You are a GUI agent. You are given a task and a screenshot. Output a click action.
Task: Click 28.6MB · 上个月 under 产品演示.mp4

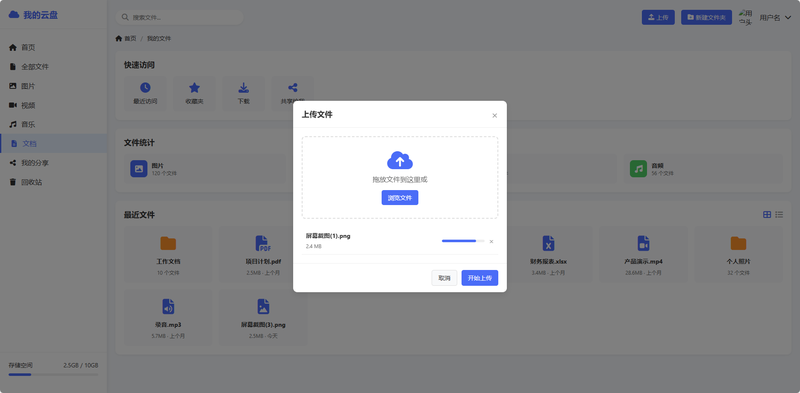(643, 273)
